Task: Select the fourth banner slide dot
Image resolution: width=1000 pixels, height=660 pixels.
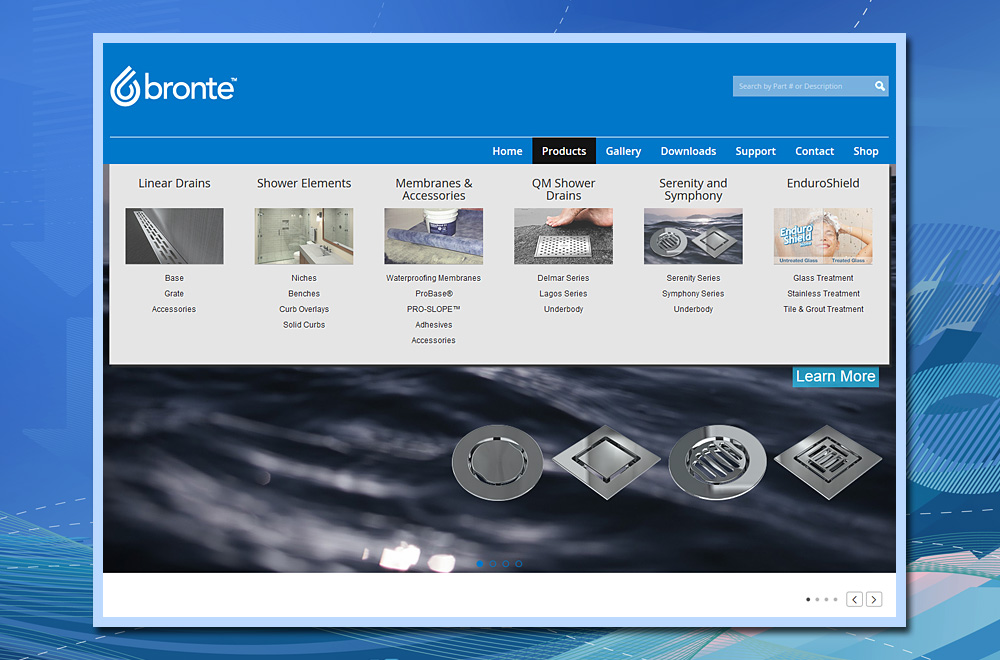Action: coord(518,564)
